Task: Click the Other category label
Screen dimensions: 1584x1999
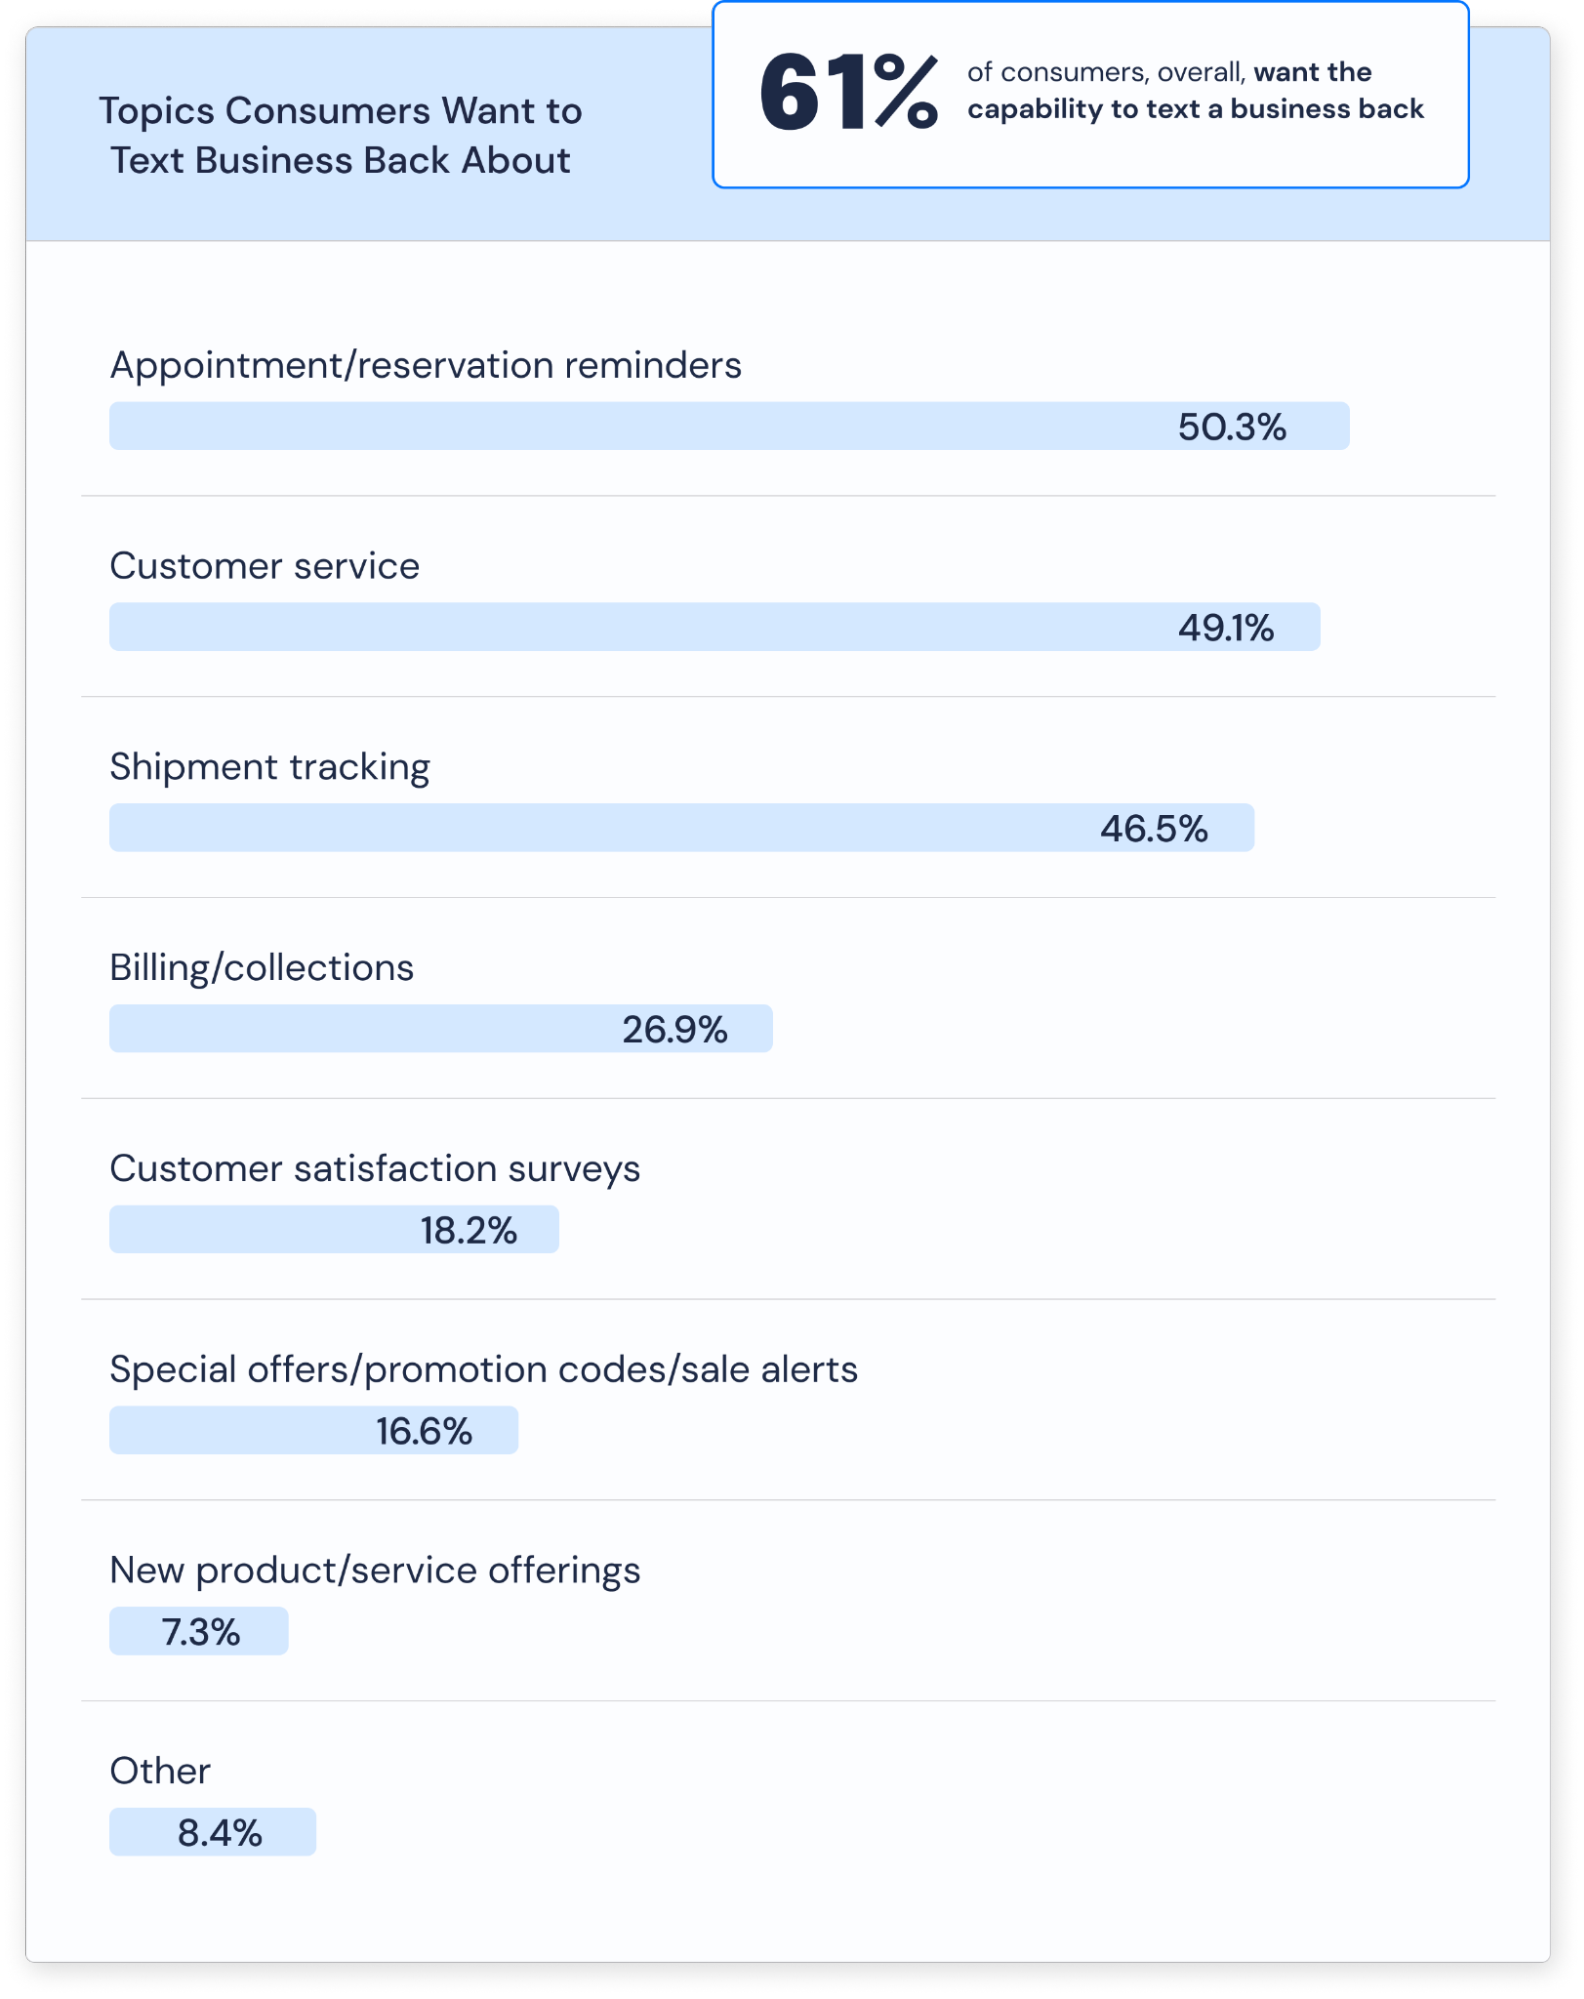Action: pyautogui.click(x=160, y=1771)
